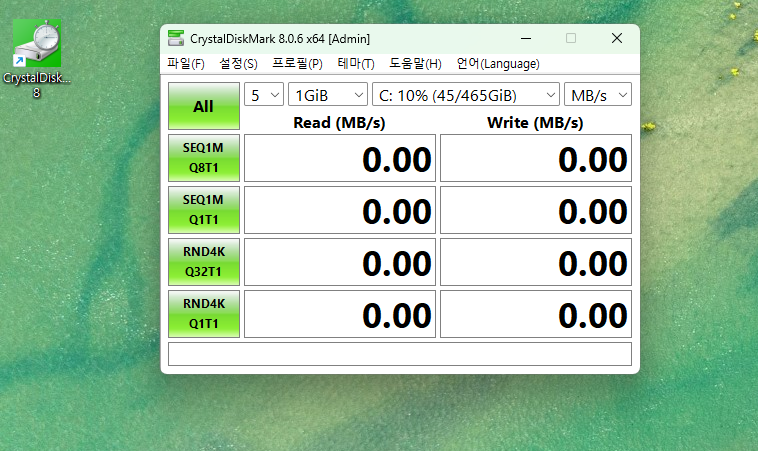Run the SEQ1M Q8T1 test

(x=203, y=158)
